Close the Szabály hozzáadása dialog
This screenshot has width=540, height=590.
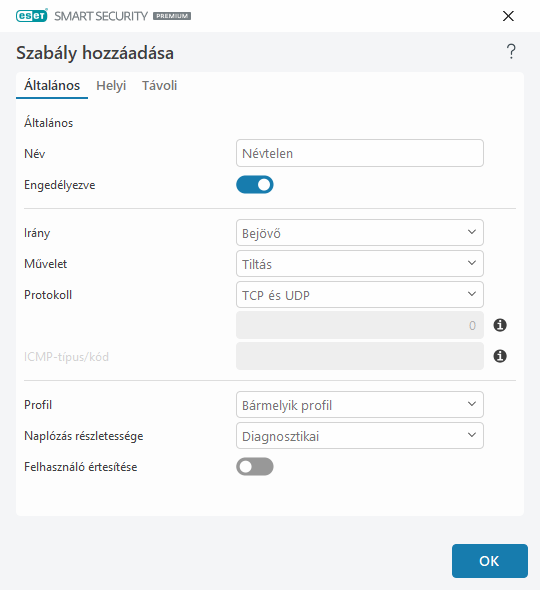[508, 16]
